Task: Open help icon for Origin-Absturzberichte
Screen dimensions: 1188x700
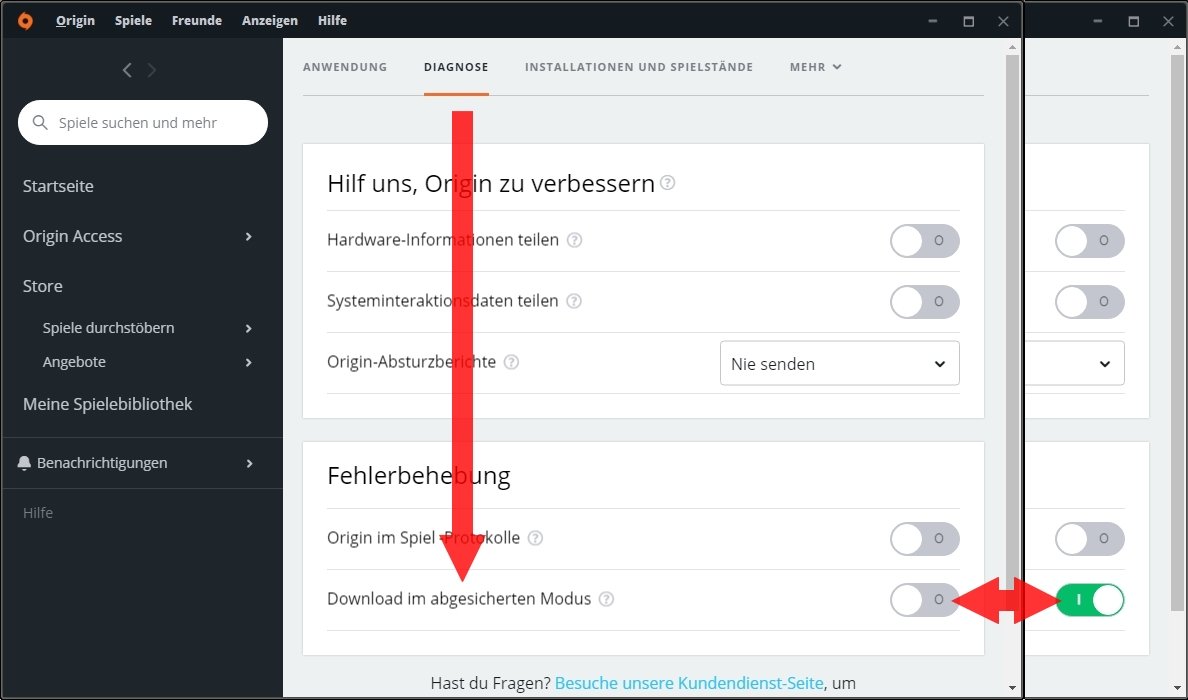Action: [511, 362]
